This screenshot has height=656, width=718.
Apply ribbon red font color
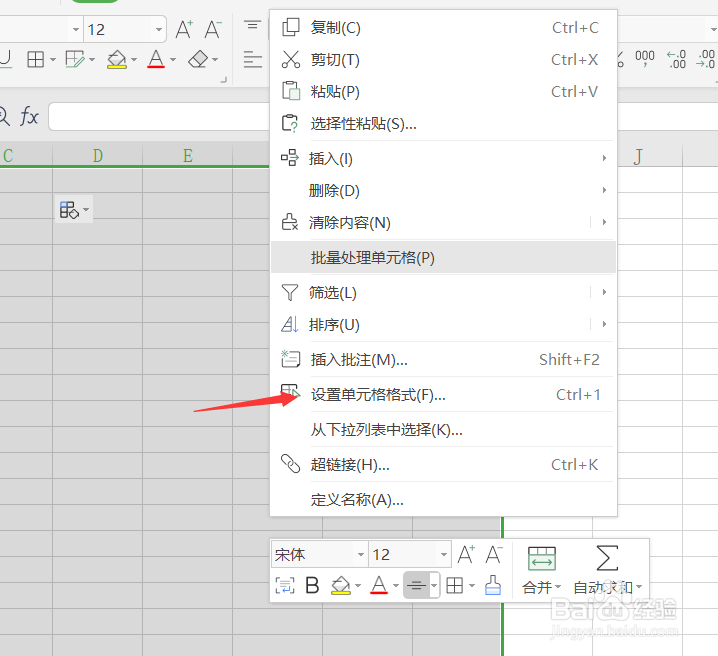[x=156, y=60]
